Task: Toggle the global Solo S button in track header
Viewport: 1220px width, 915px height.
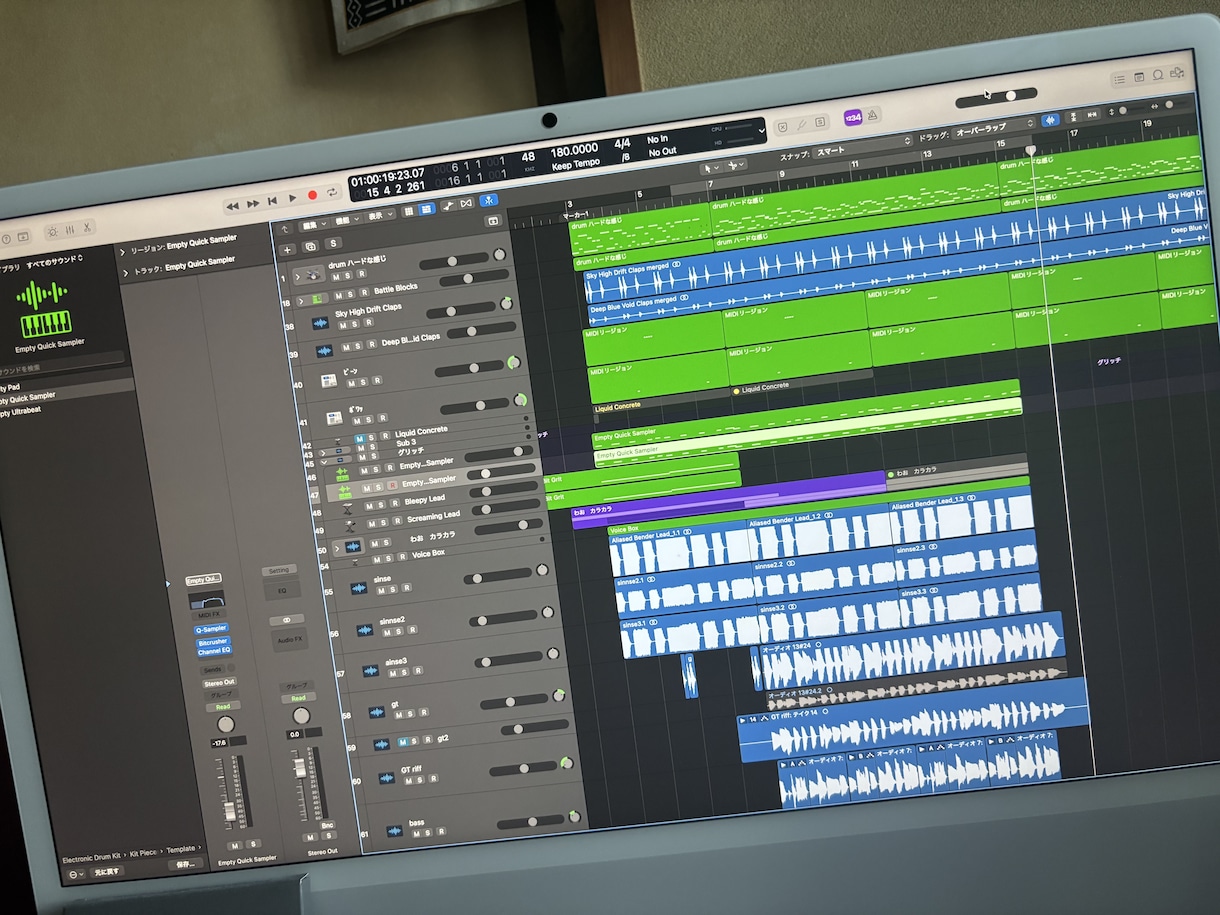Action: click(x=333, y=242)
